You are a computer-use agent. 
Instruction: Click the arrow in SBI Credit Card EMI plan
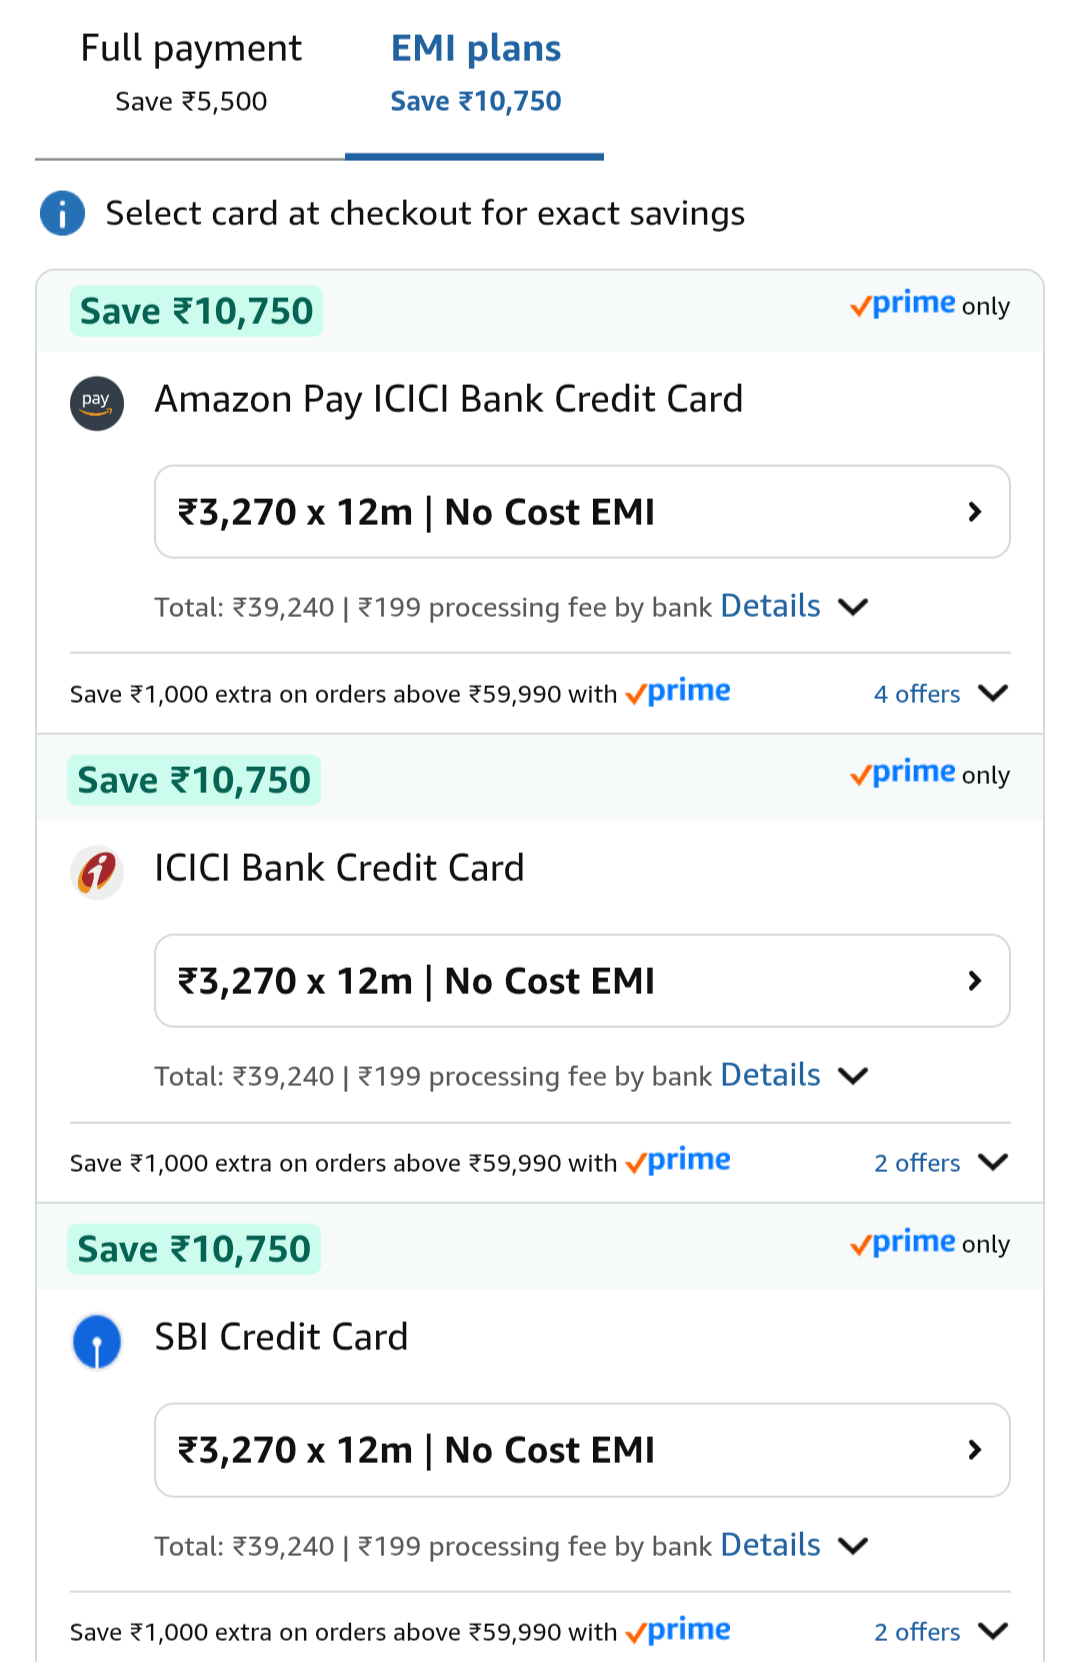[x=975, y=1450]
